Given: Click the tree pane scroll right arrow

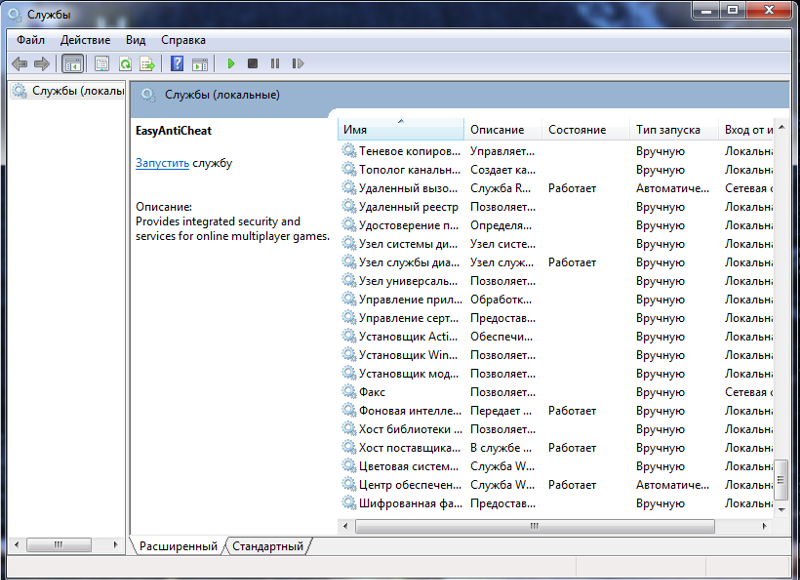Looking at the screenshot, I should (x=116, y=545).
